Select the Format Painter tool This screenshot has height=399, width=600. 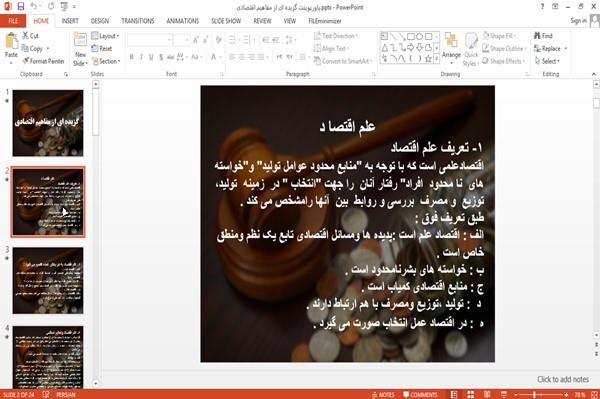(43, 61)
